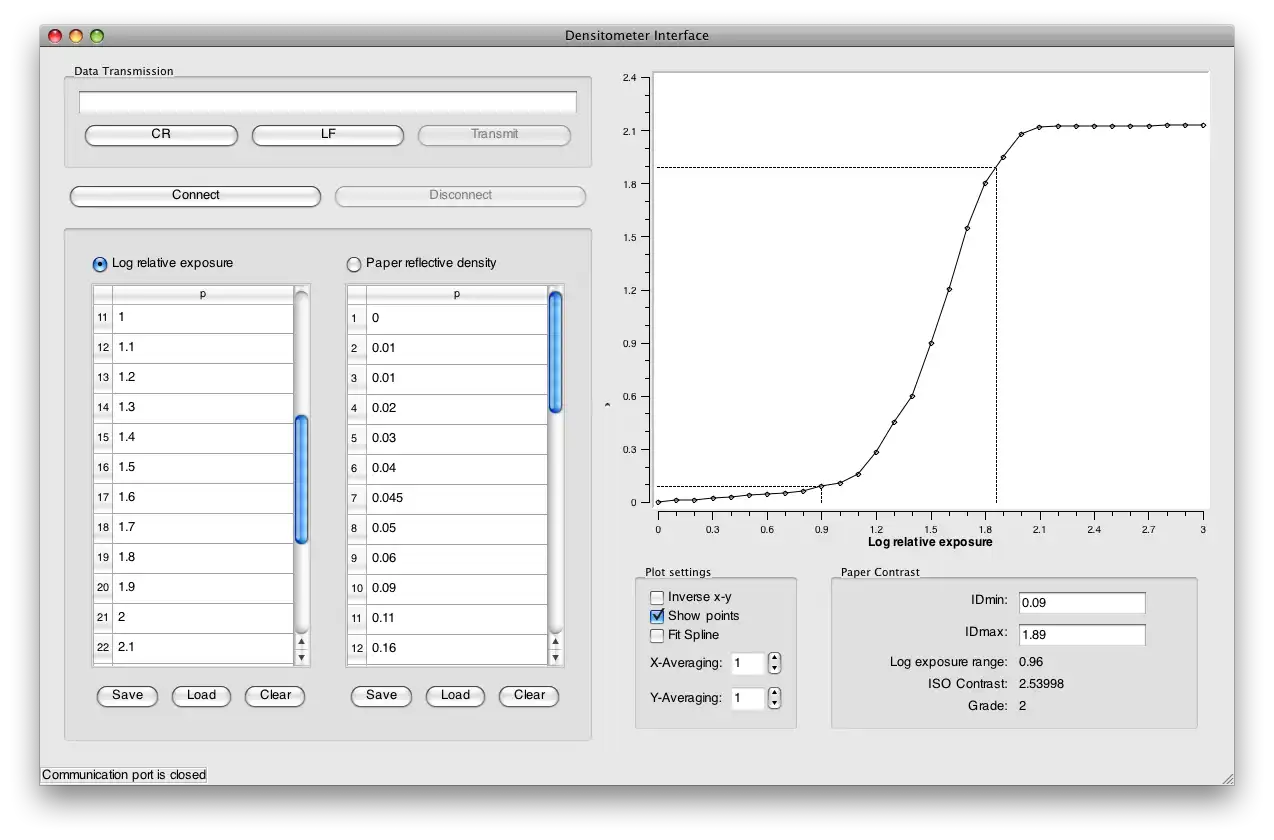The image size is (1274, 840).
Task: Click density table scroll-up arrow
Action: 556,642
